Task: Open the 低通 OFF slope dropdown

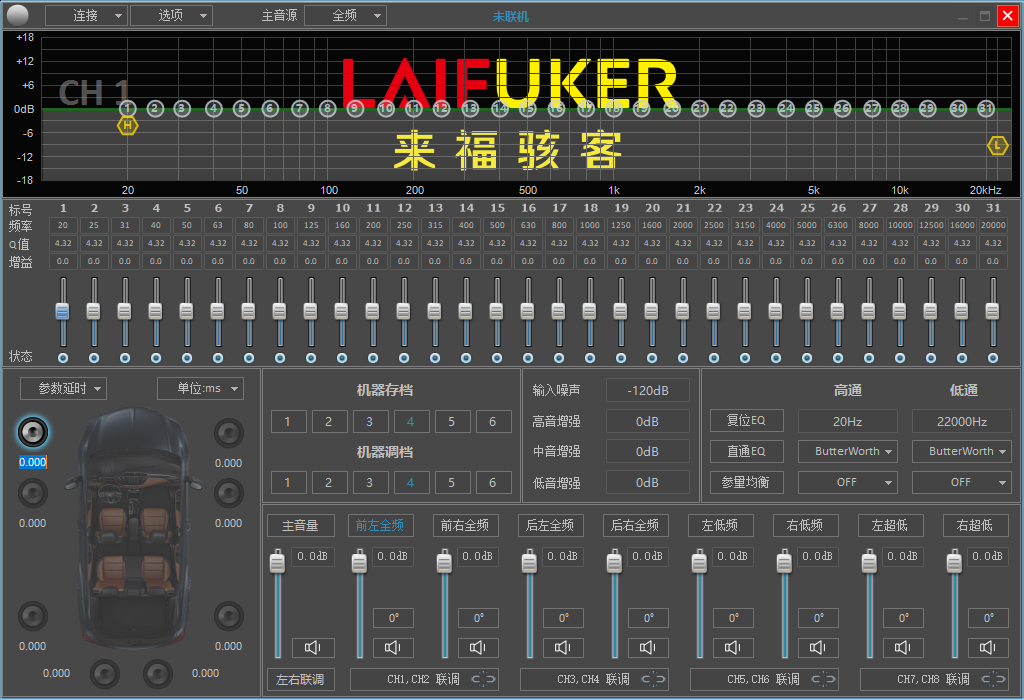Action: click(x=962, y=483)
